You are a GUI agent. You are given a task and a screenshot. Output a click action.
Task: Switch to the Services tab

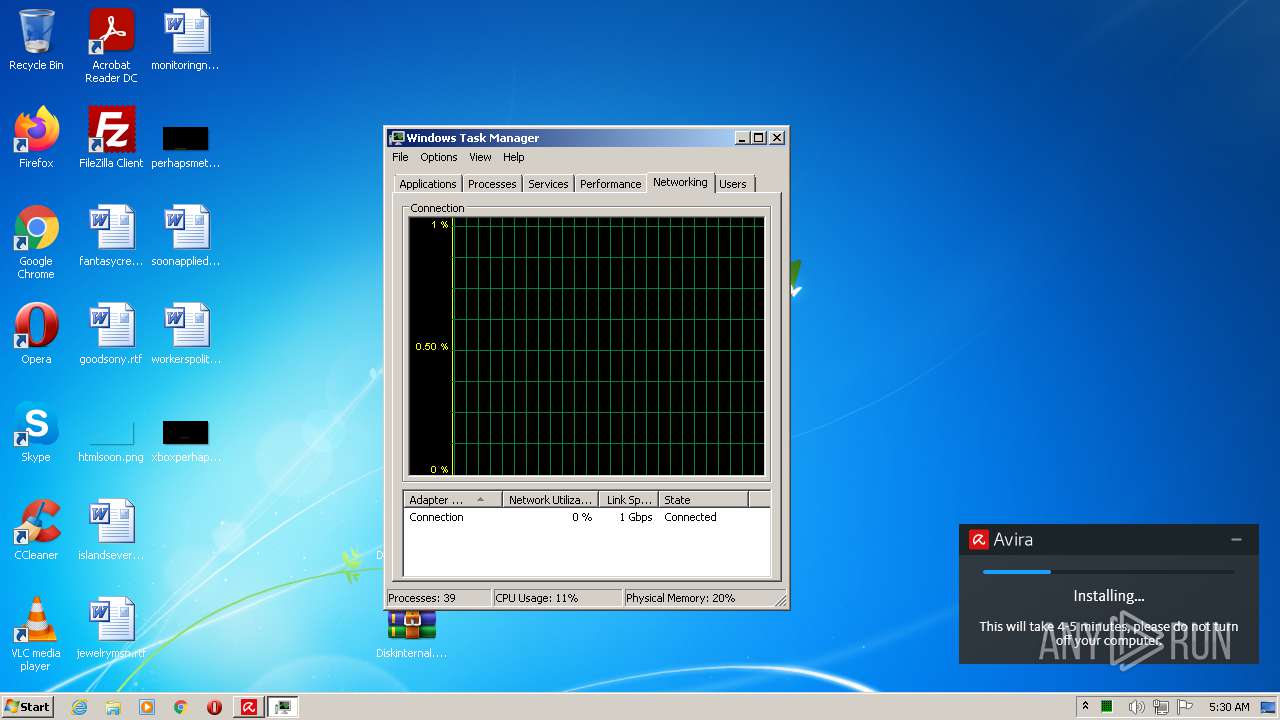(x=548, y=184)
